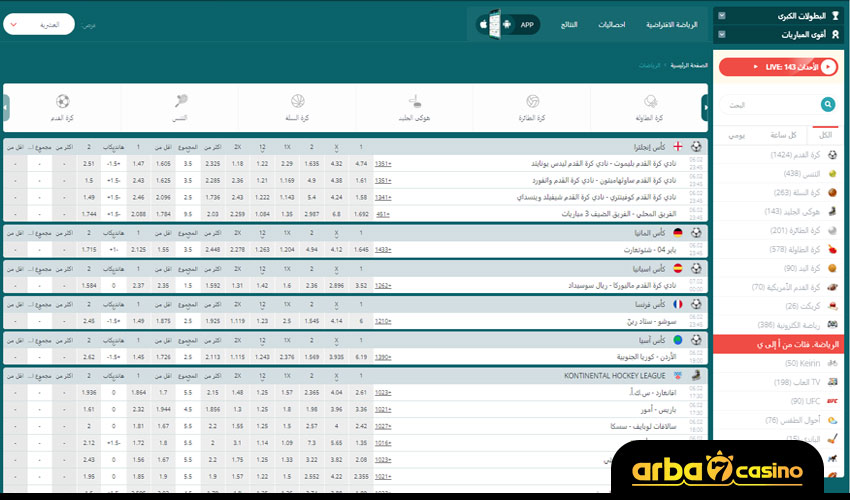Open sidebar basketball row with (263) events
The image size is (850, 500).
point(778,193)
